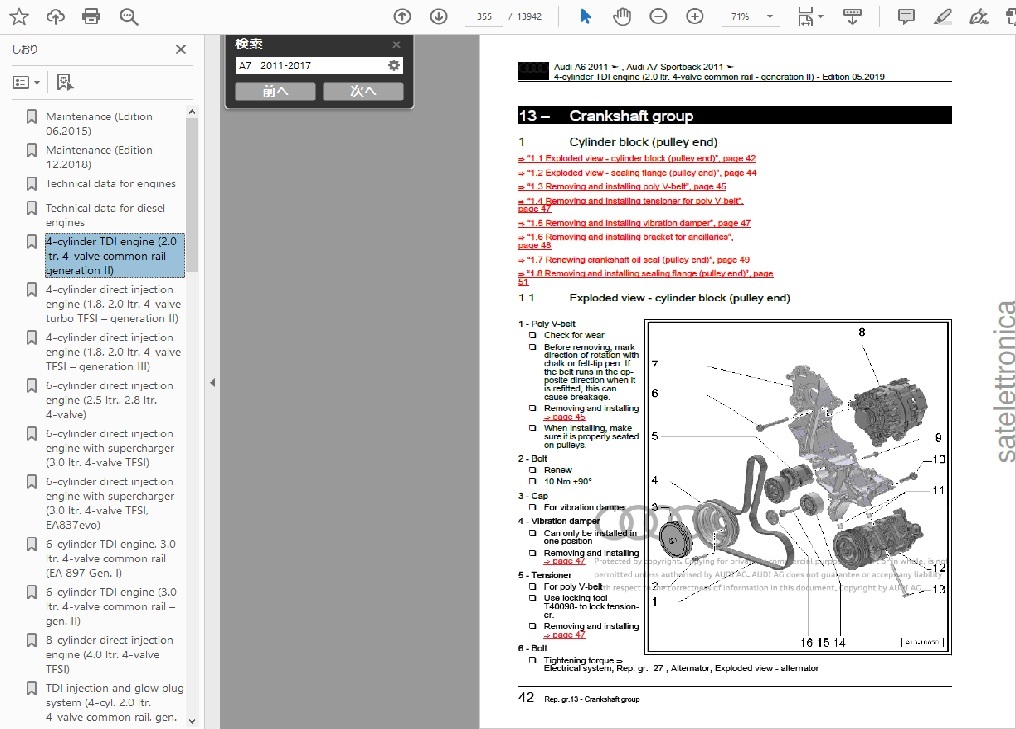
Task: Open search settings gear icon
Action: click(393, 65)
